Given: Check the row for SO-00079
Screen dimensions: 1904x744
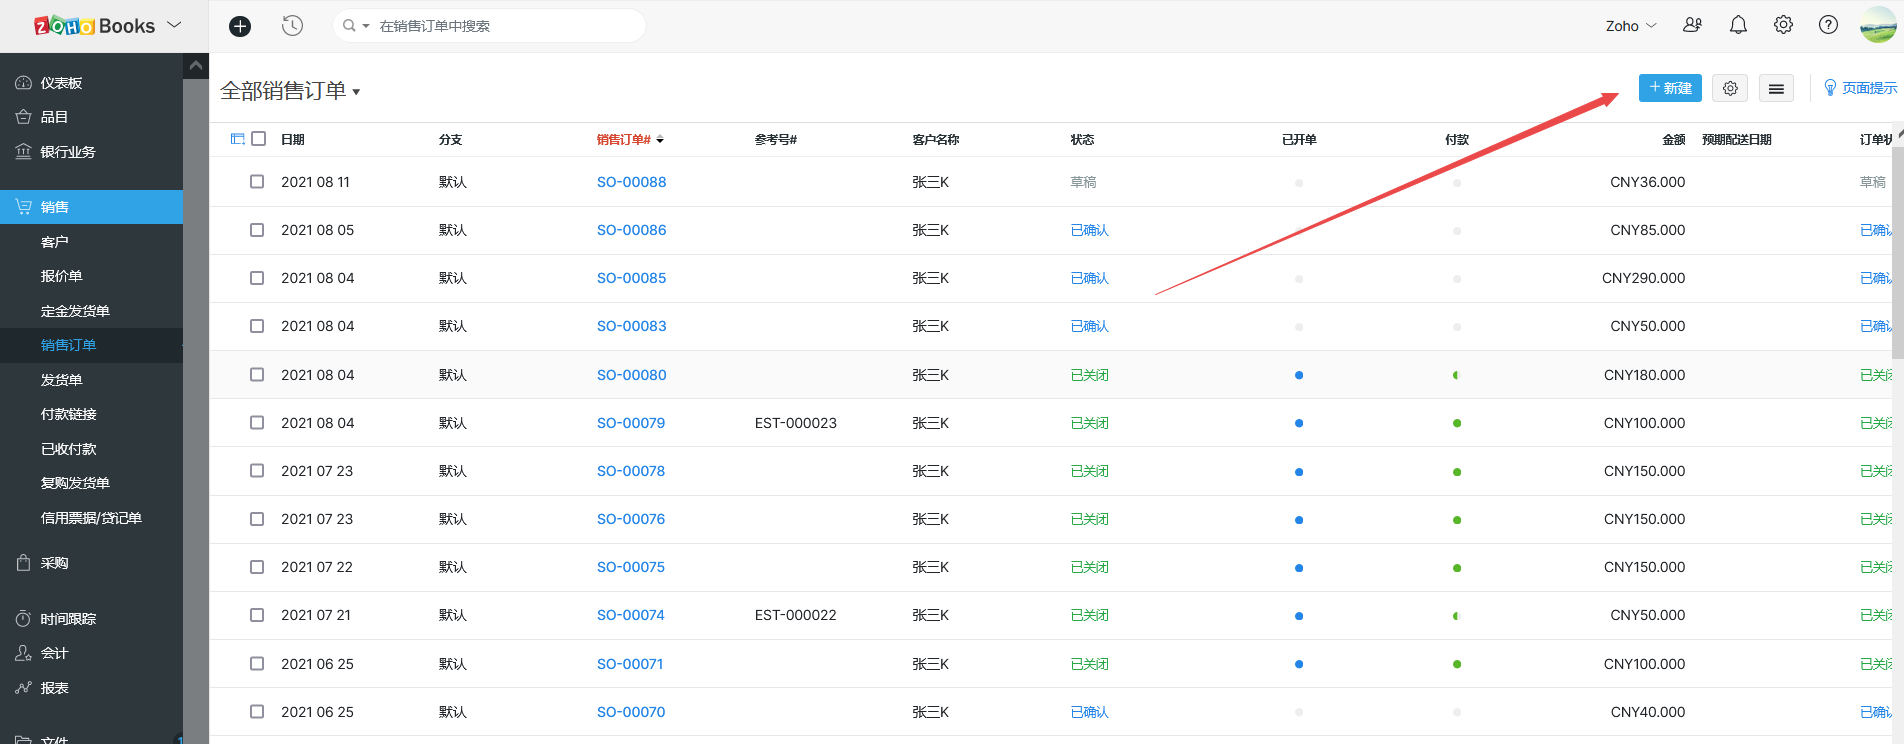Looking at the screenshot, I should tap(257, 423).
